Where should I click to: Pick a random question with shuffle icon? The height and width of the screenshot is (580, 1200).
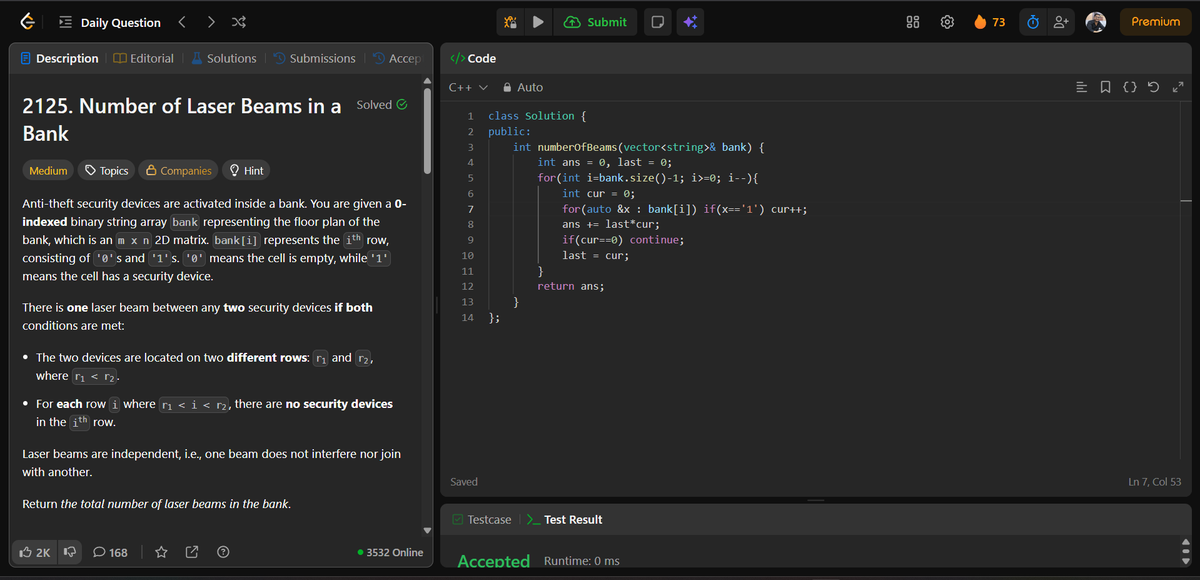click(240, 22)
